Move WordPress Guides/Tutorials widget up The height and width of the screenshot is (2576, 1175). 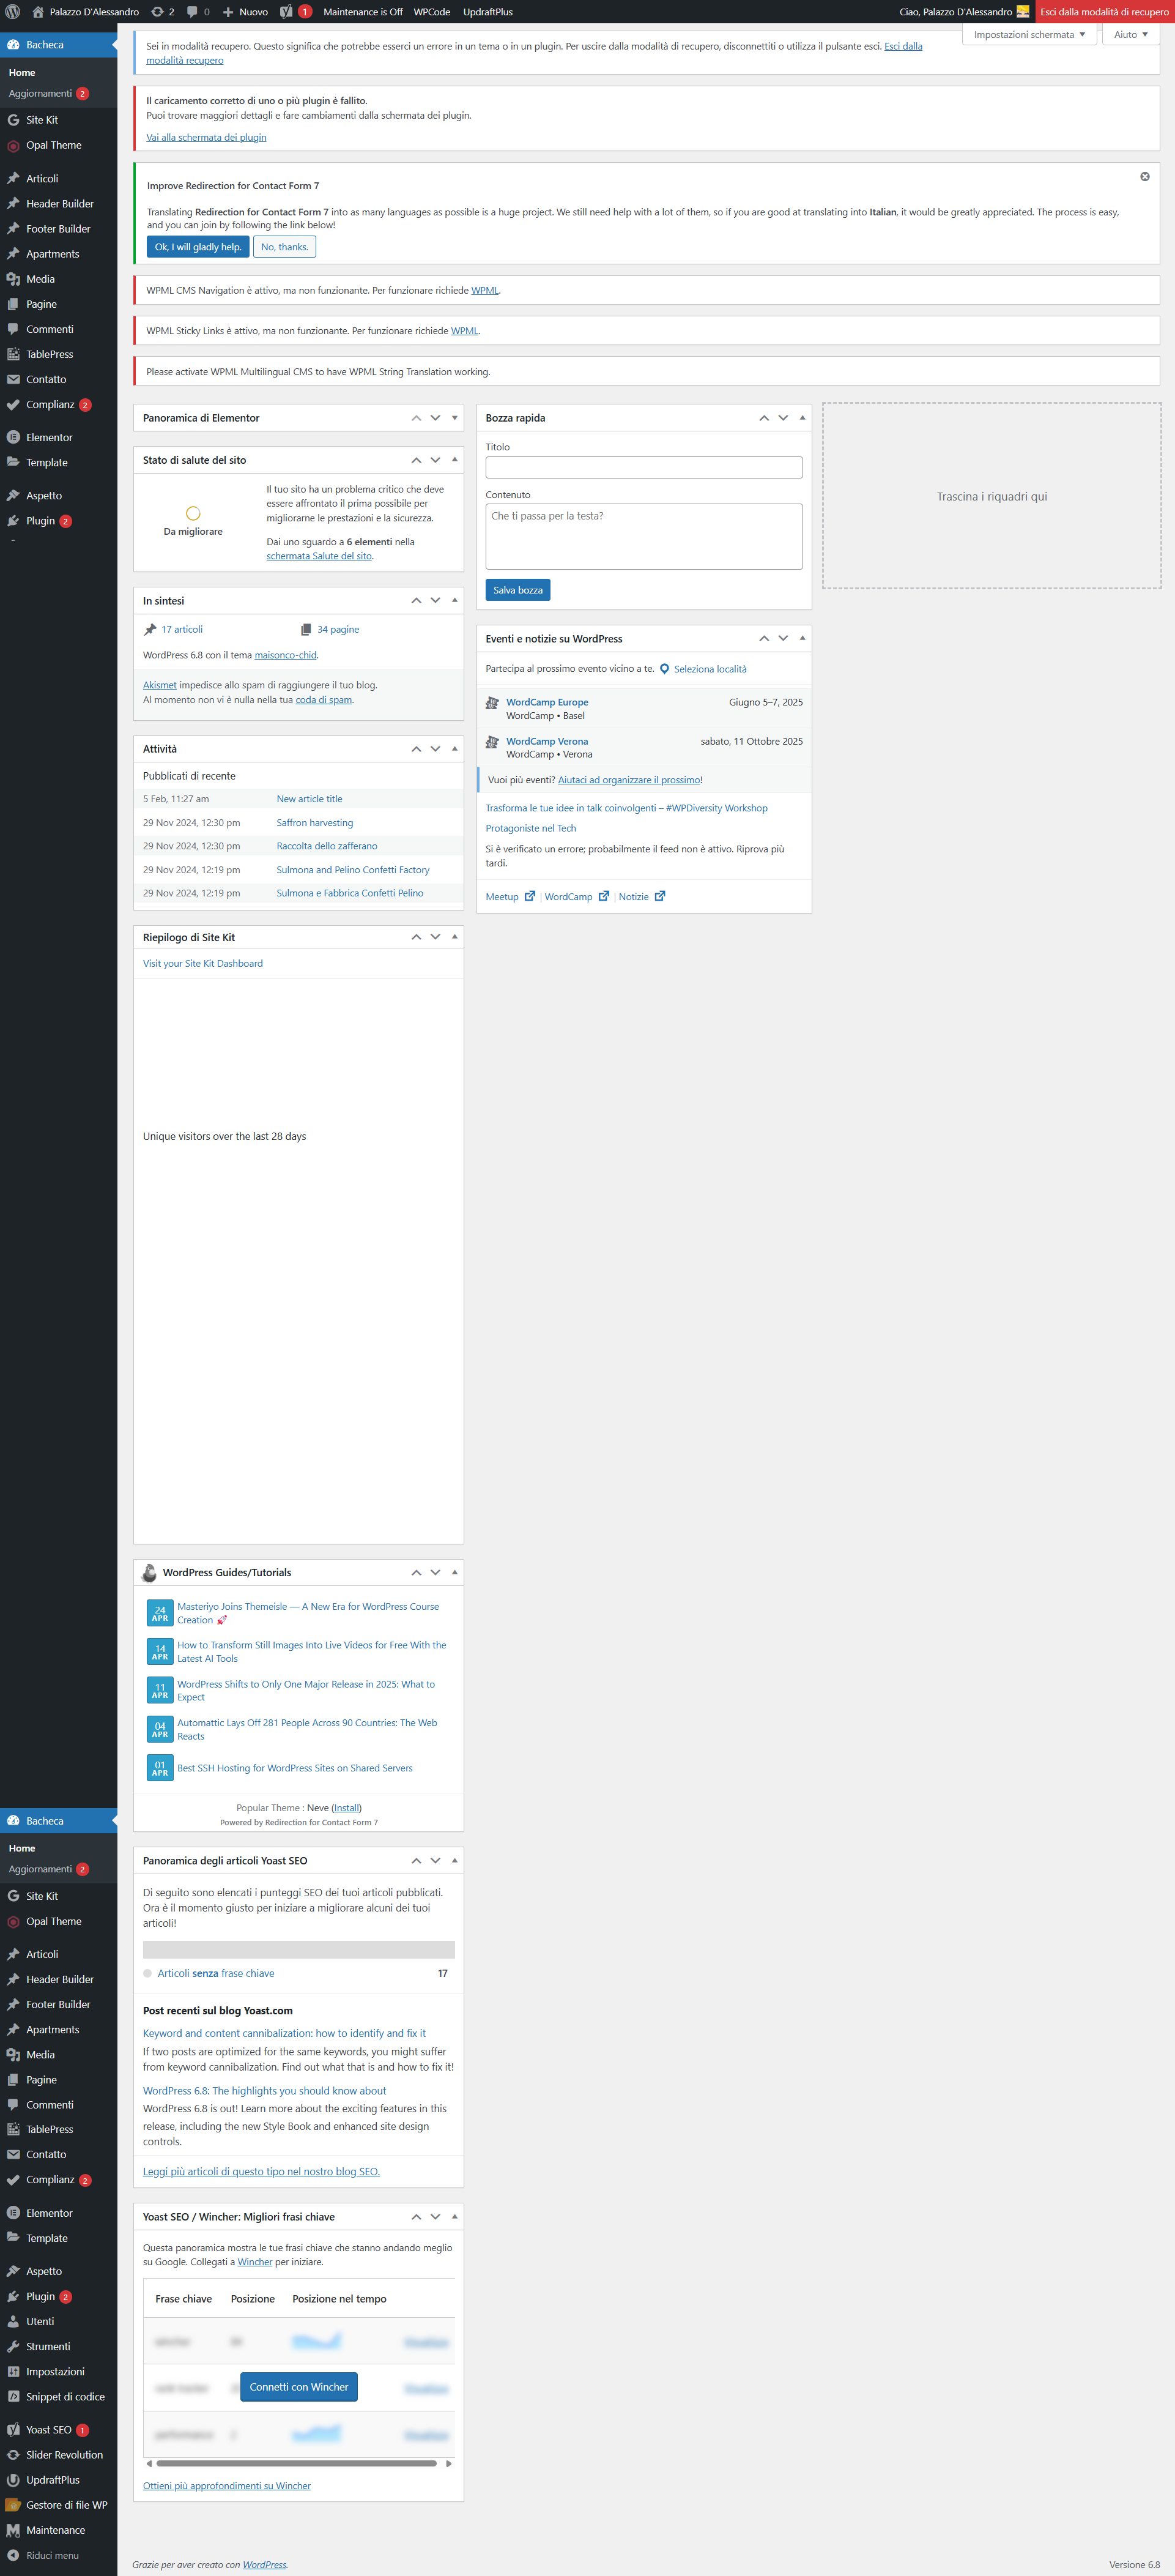[416, 1572]
